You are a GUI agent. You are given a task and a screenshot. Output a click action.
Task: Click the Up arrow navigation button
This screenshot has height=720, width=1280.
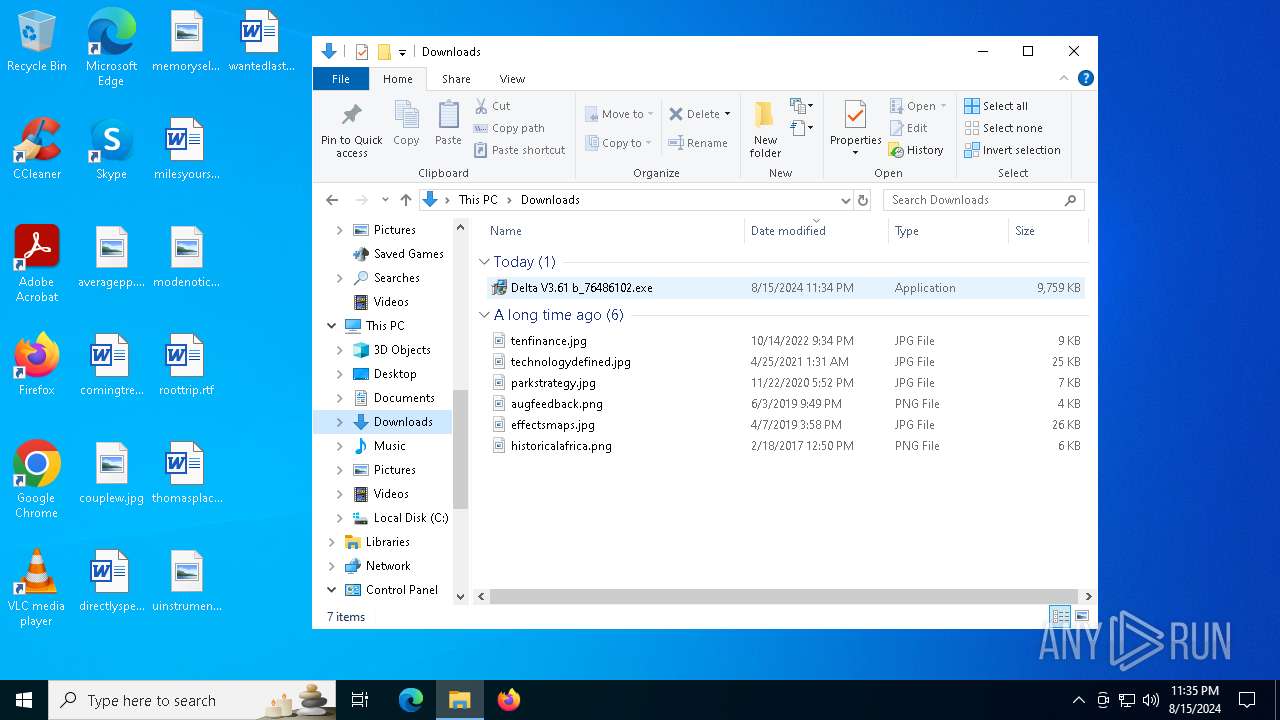(x=405, y=200)
